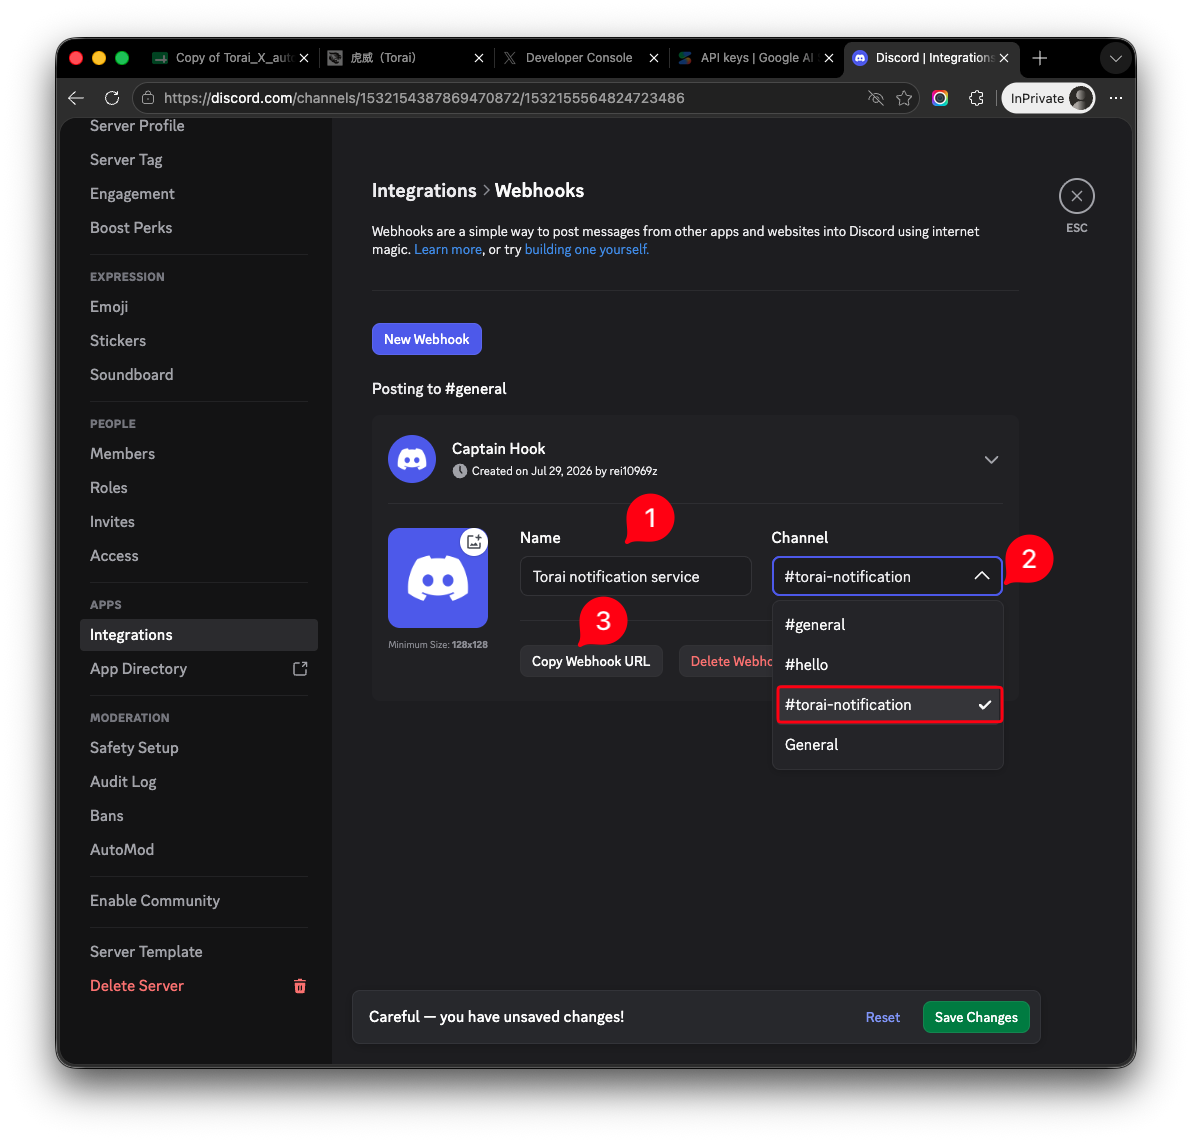Click the New Webhook button
This screenshot has width=1192, height=1142.
click(x=426, y=339)
